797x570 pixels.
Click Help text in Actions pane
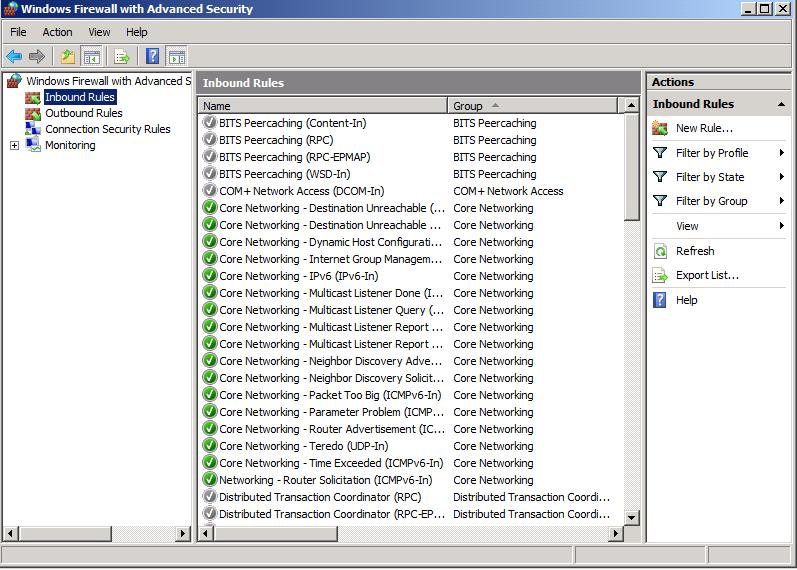686,300
